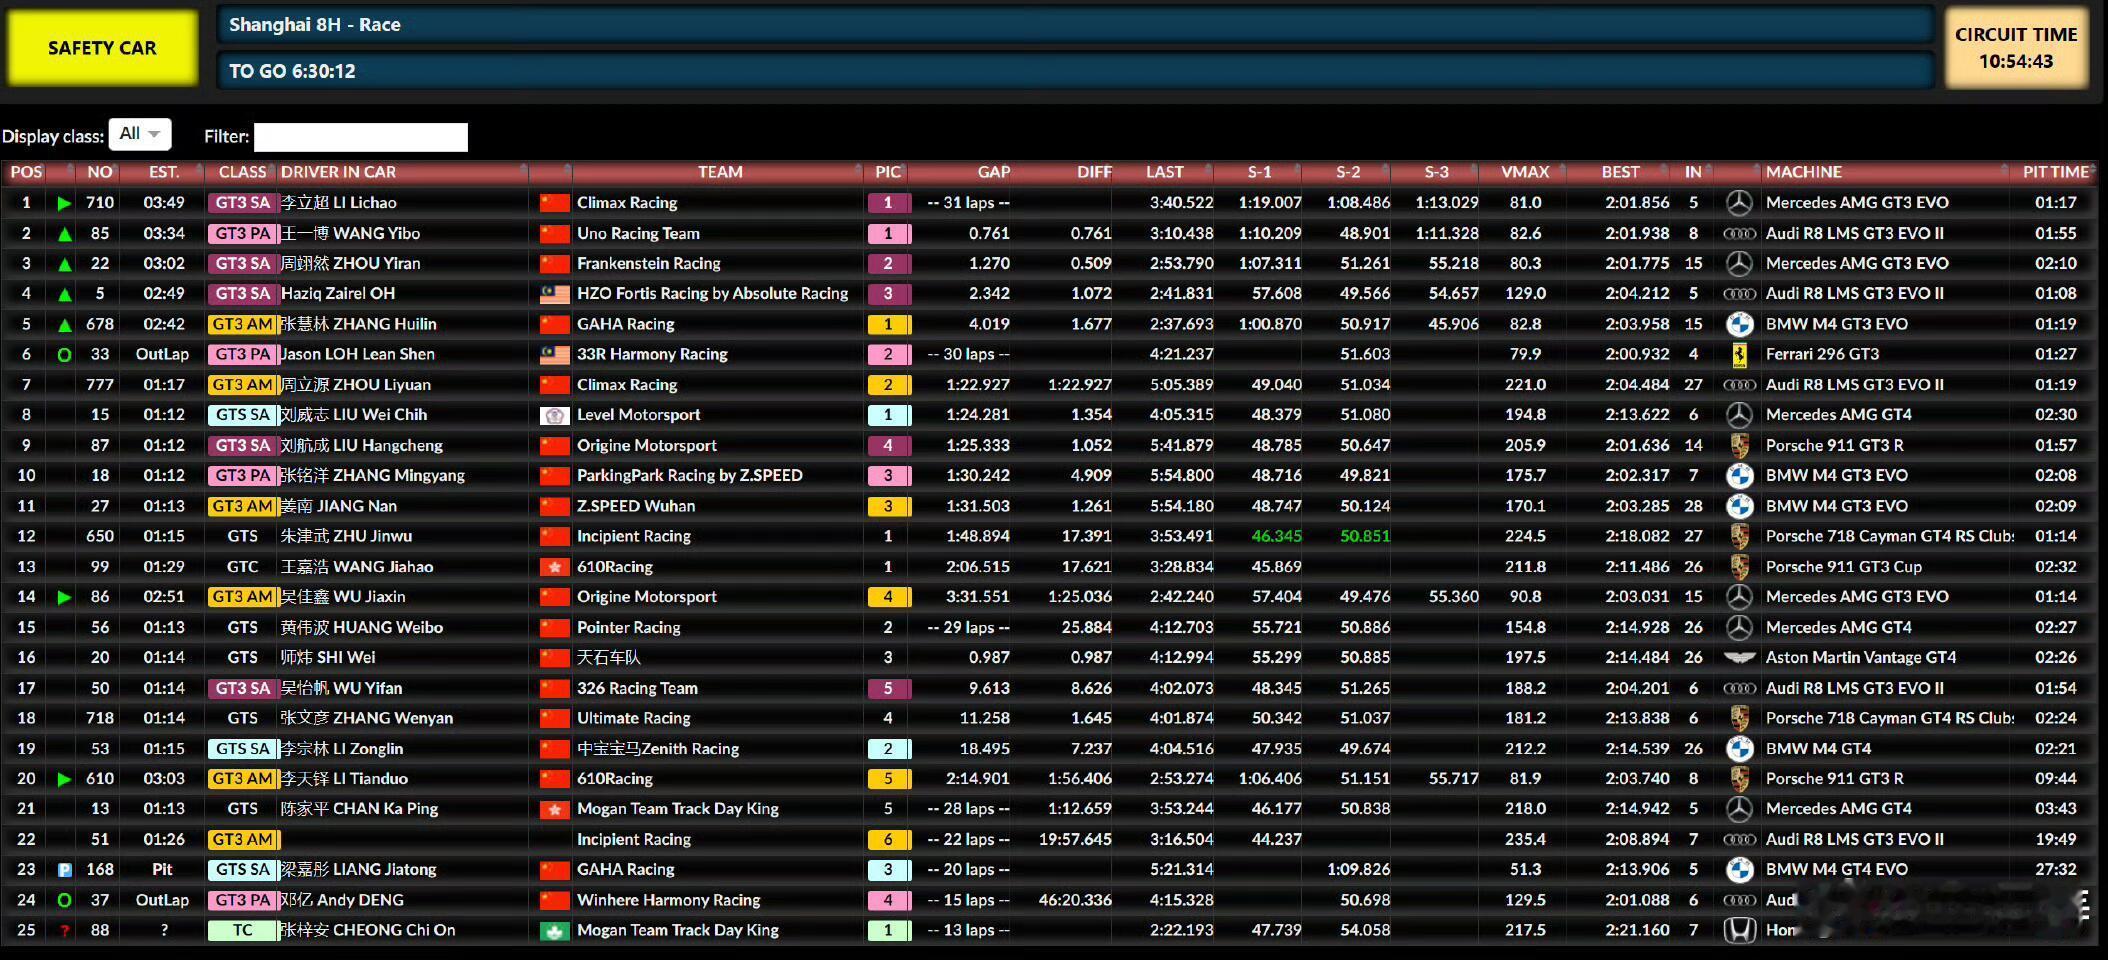Sort by the NO column header
Screen dimensions: 2108x960
point(99,172)
